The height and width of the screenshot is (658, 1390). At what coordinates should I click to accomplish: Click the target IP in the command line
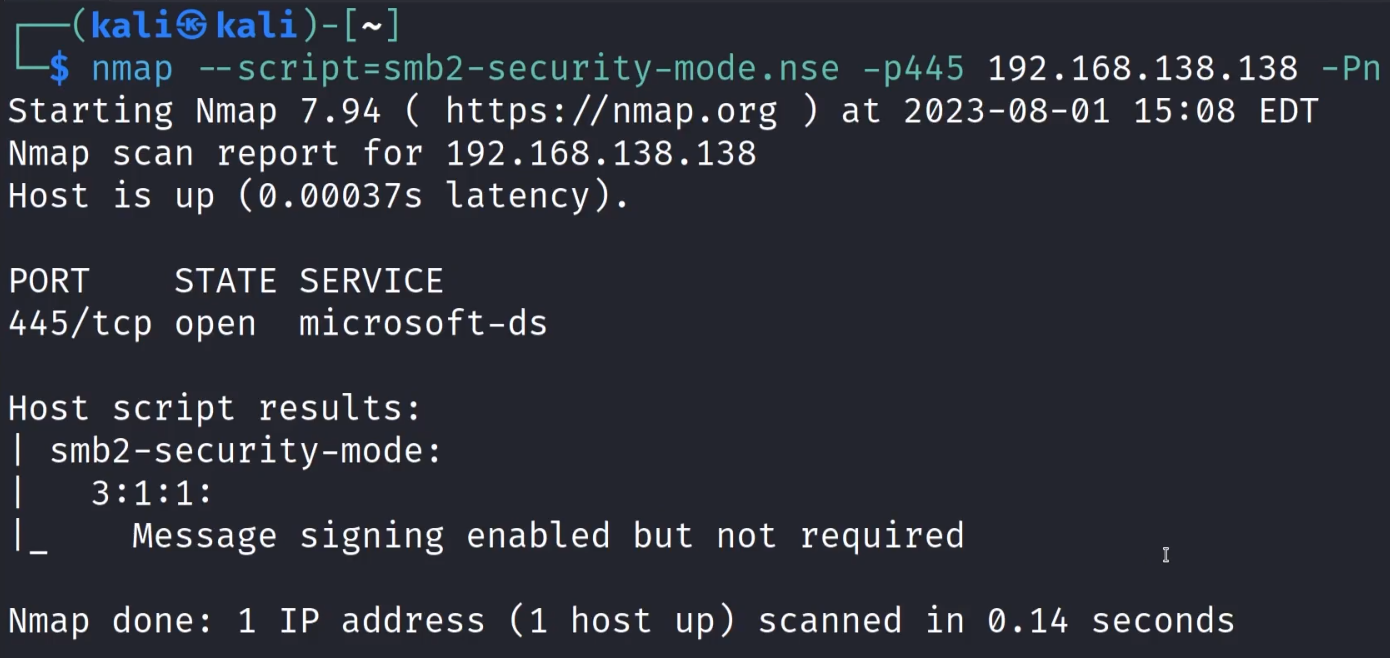[1143, 69]
